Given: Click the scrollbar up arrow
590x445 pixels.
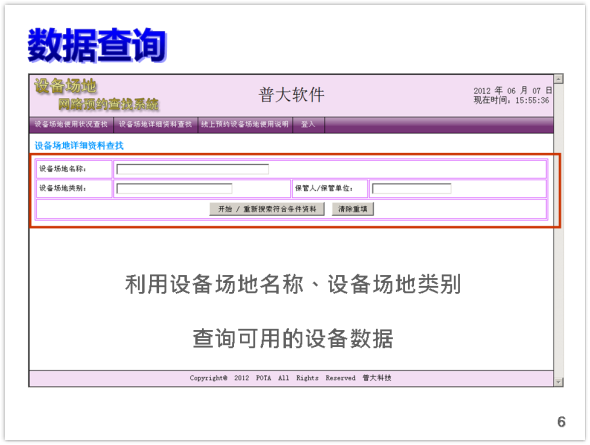Looking at the screenshot, I should point(558,79).
